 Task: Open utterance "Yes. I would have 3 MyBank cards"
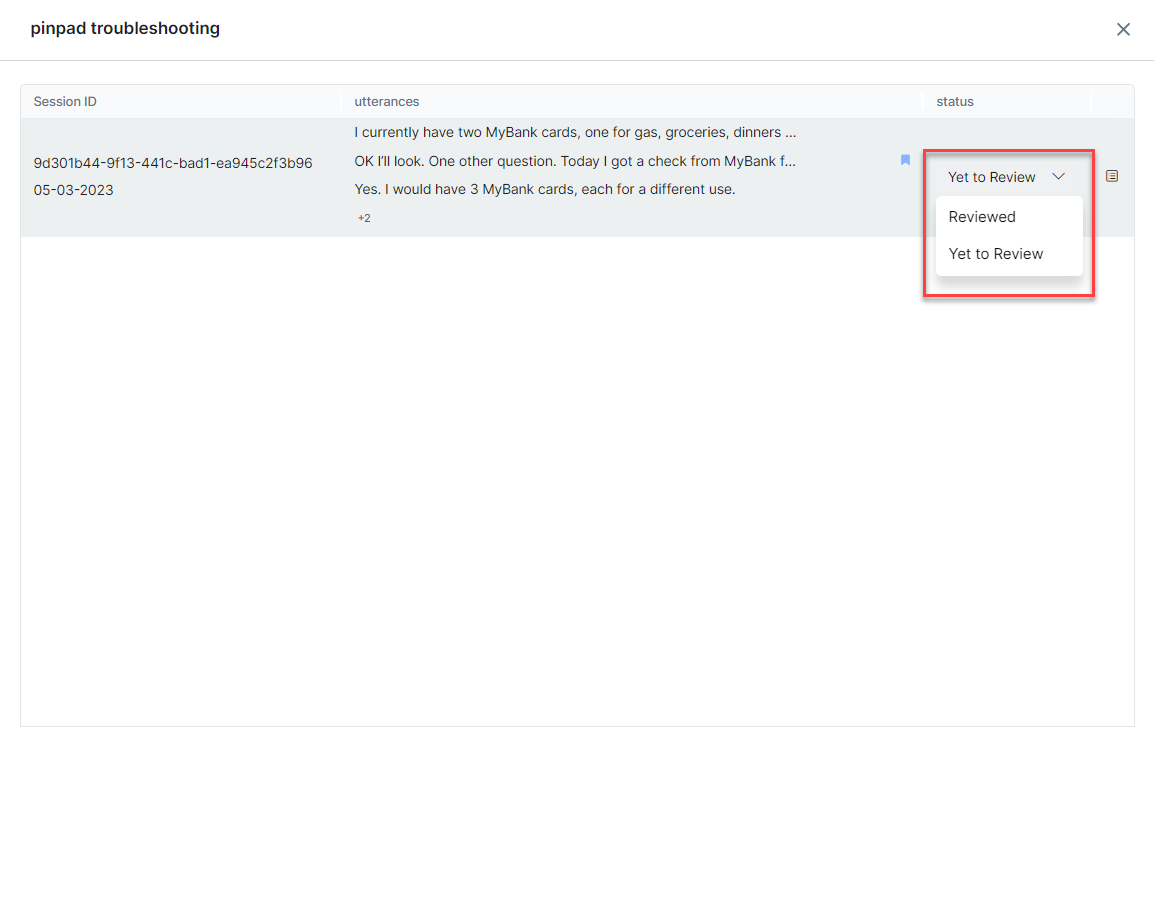[545, 189]
